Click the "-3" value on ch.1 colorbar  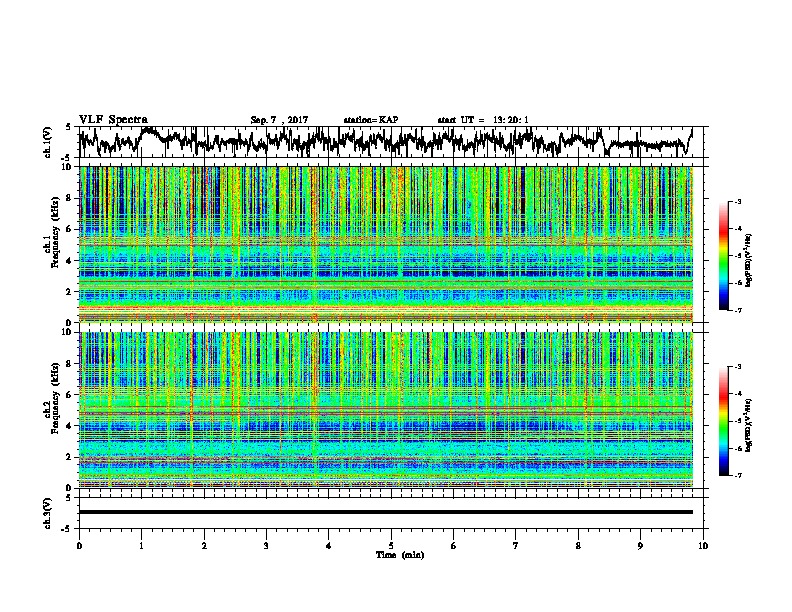pyautogui.click(x=737, y=202)
